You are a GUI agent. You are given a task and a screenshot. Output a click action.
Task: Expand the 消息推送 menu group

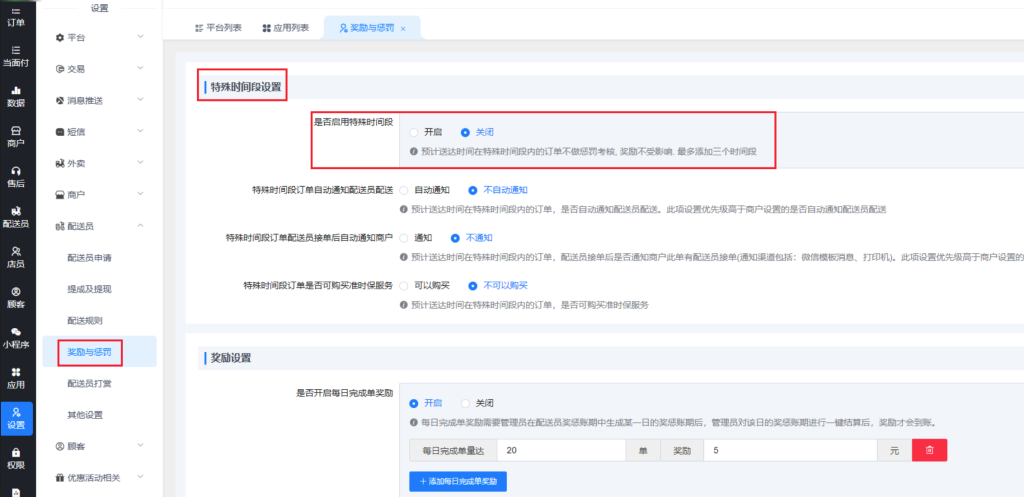[98, 101]
